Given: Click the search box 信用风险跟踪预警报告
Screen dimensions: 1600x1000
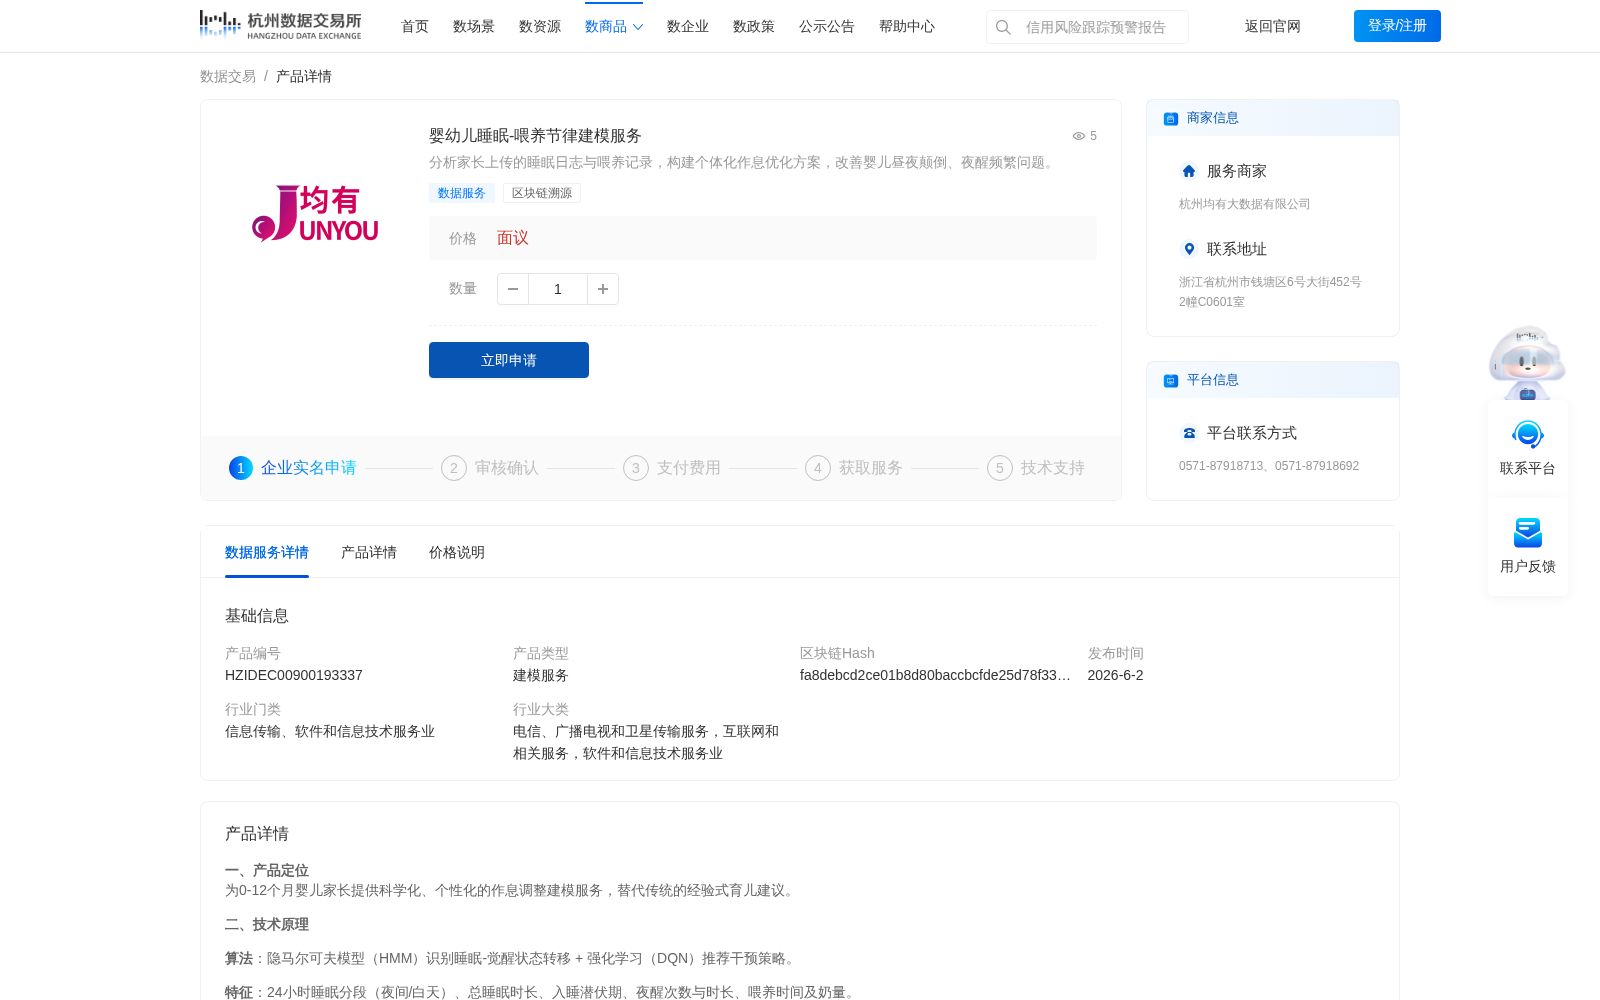Looking at the screenshot, I should (1087, 27).
